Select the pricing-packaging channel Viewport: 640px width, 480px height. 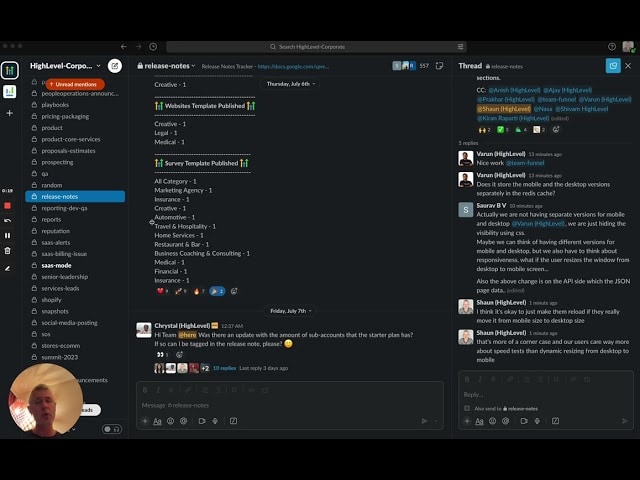coord(65,116)
